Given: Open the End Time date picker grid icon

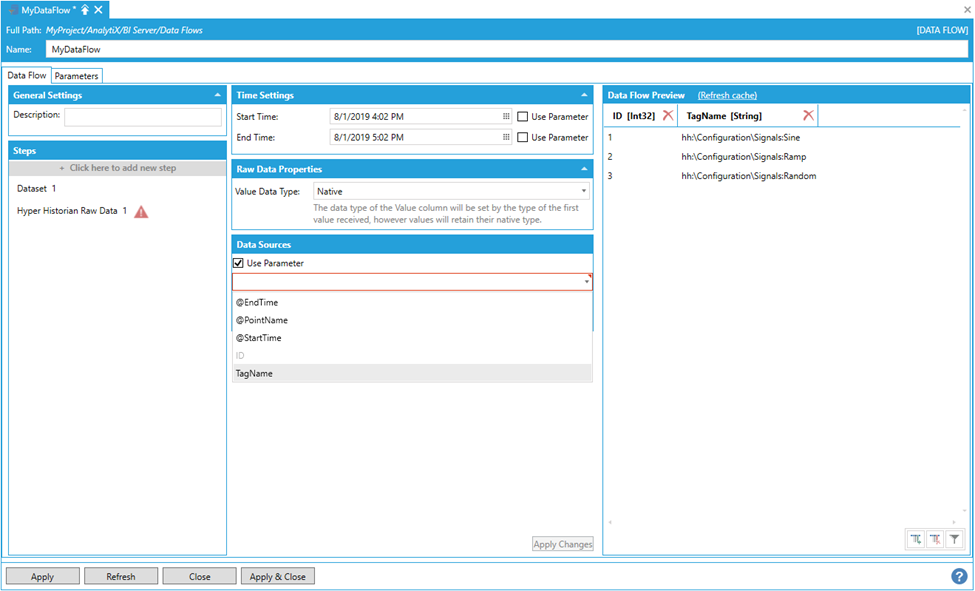Looking at the screenshot, I should pos(506,137).
